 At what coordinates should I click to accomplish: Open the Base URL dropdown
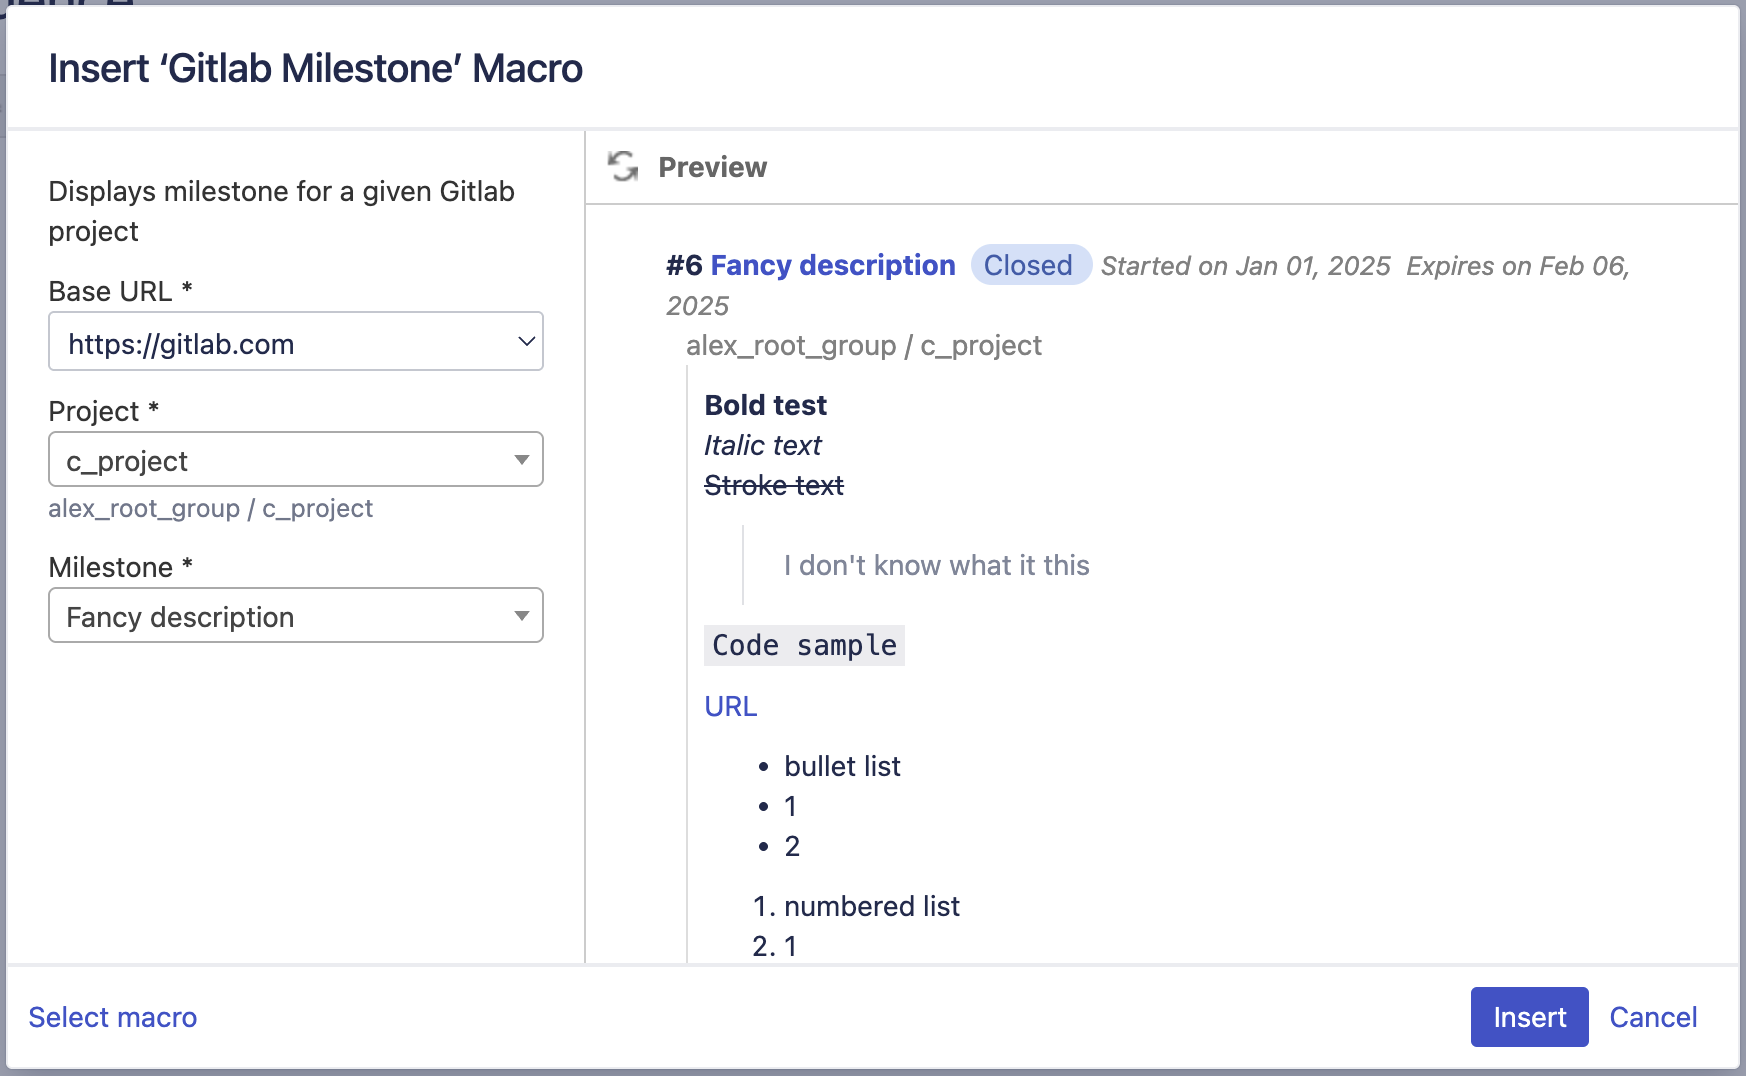point(295,342)
